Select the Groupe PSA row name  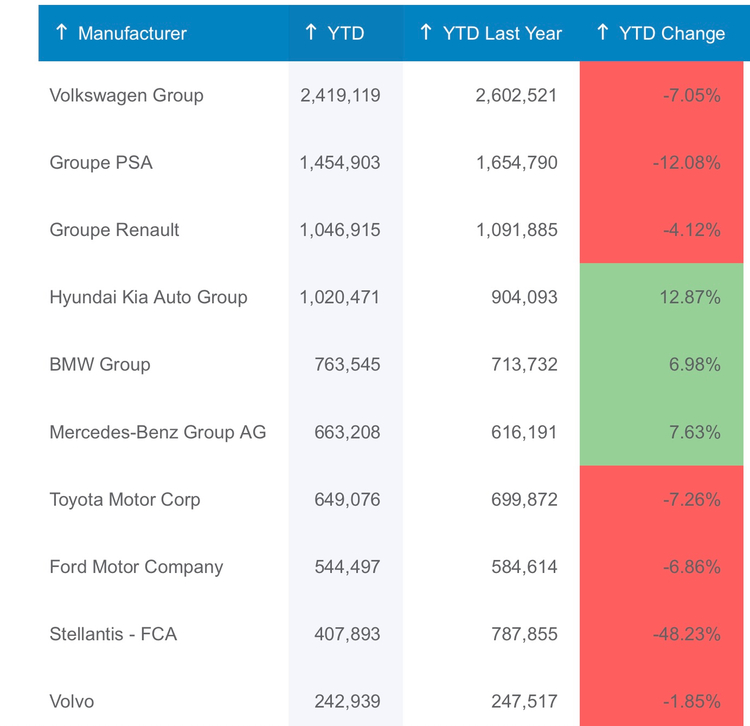click(101, 163)
